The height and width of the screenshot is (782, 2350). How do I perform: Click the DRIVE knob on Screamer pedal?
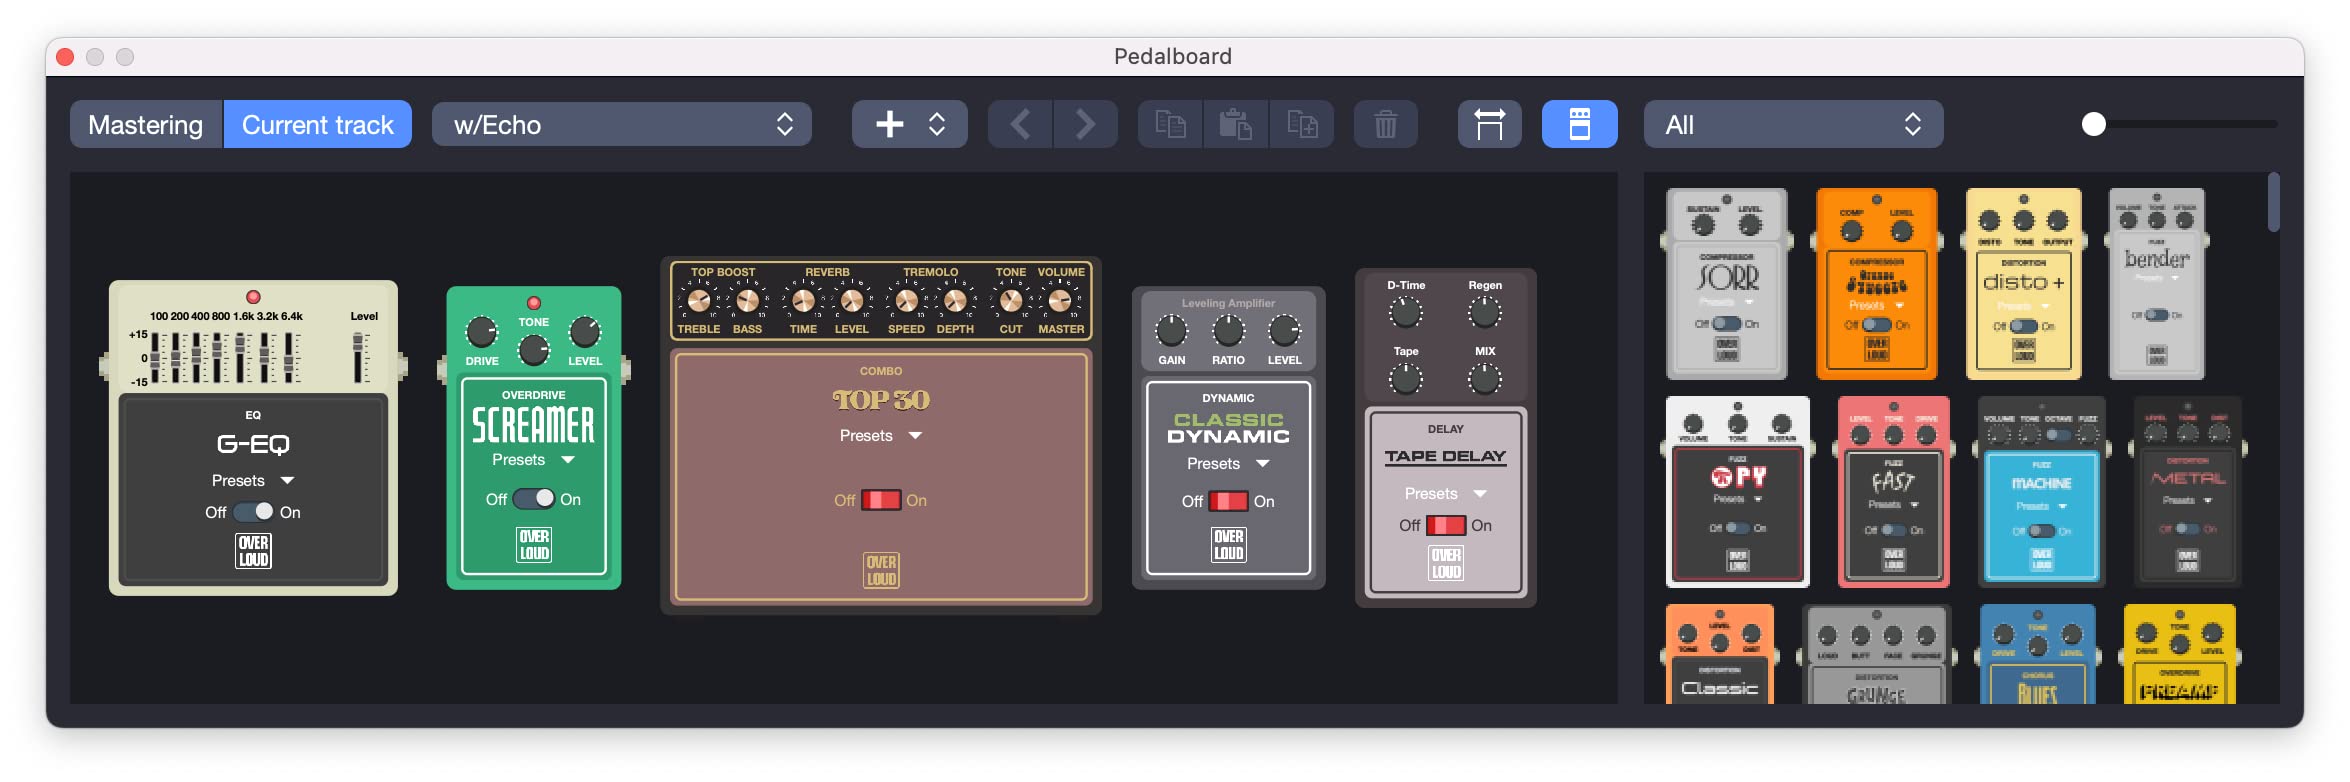[482, 331]
